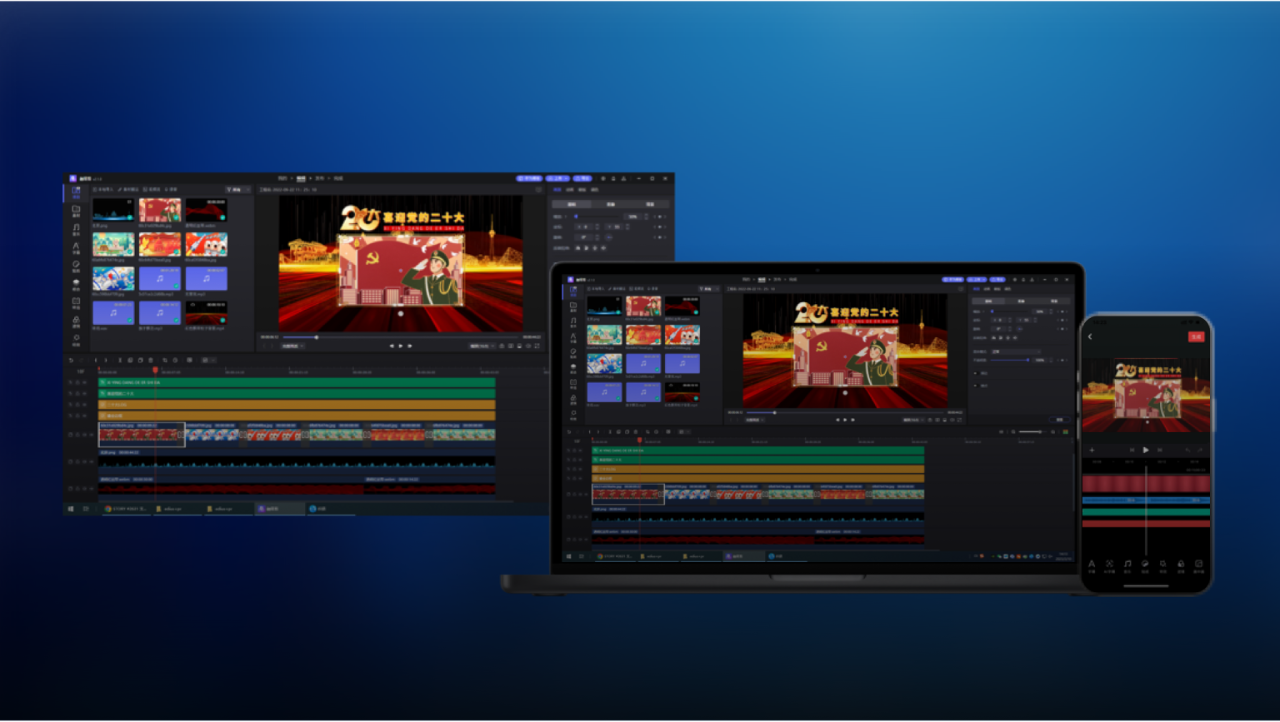Click third purple button in desktop window title bar
Screen dimensions: 1280x722
tap(582, 178)
